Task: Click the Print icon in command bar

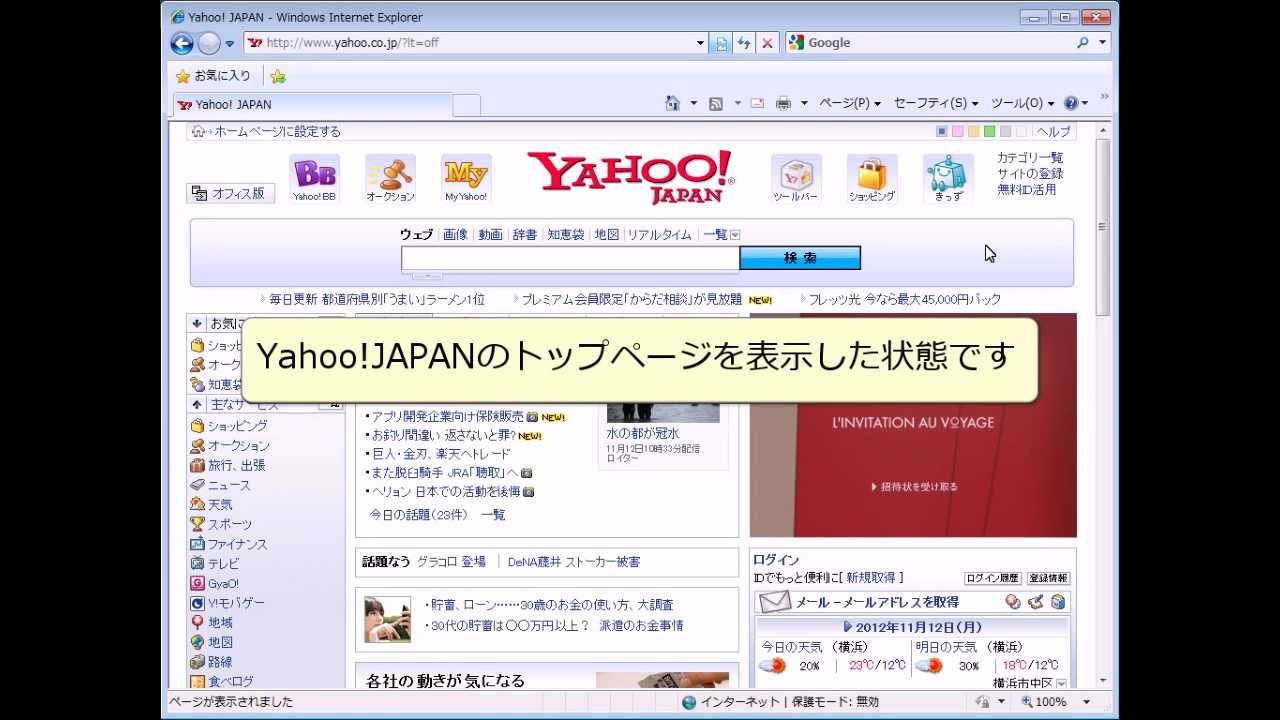Action: [784, 103]
